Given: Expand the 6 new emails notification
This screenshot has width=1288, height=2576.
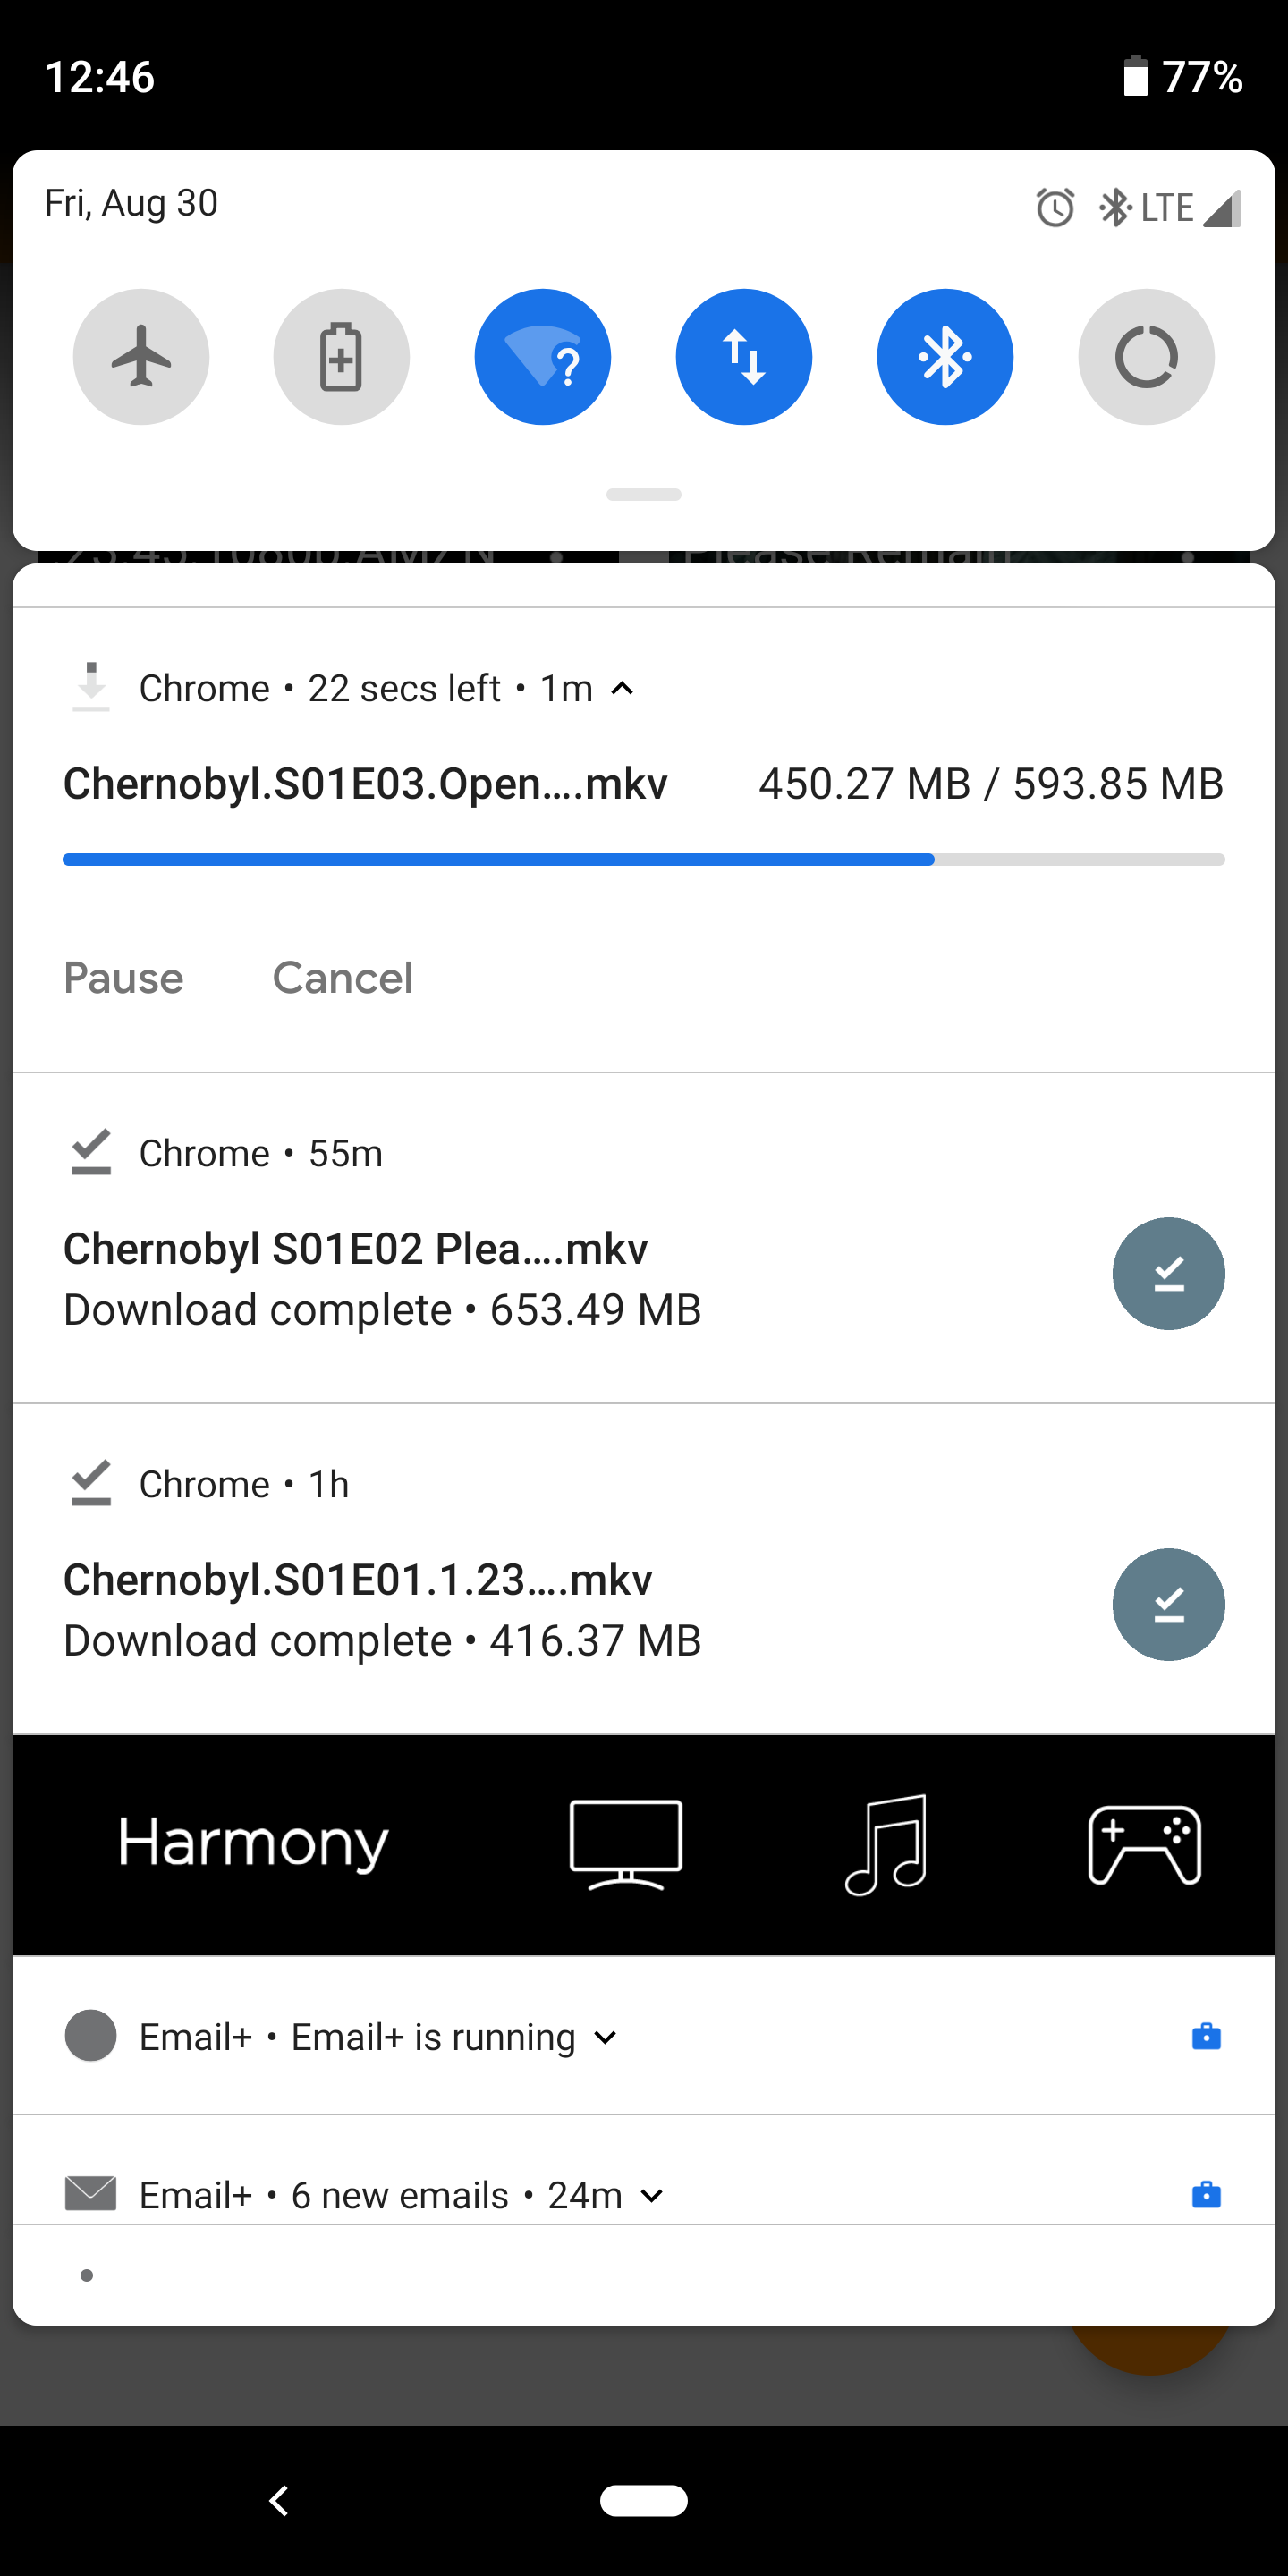Looking at the screenshot, I should pos(652,2195).
